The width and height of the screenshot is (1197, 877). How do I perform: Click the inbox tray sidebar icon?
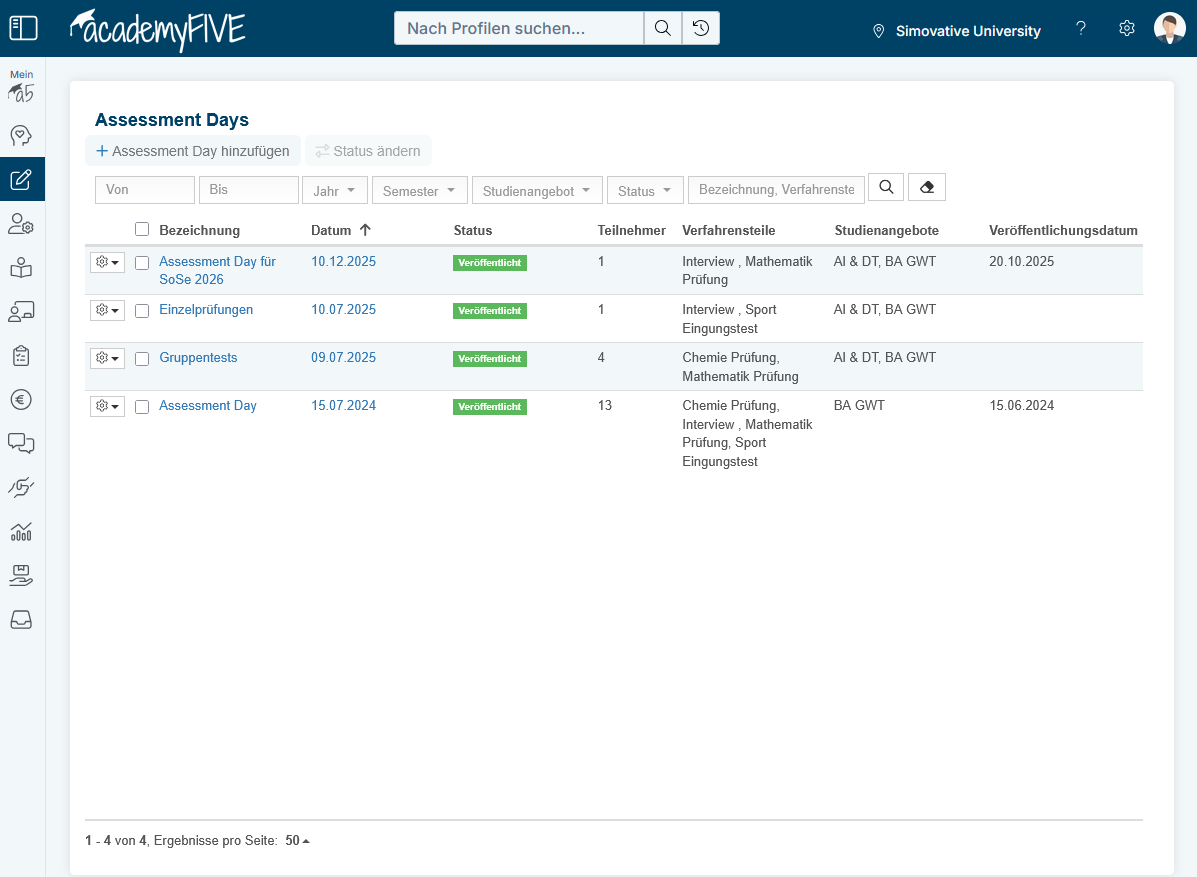tap(22, 620)
